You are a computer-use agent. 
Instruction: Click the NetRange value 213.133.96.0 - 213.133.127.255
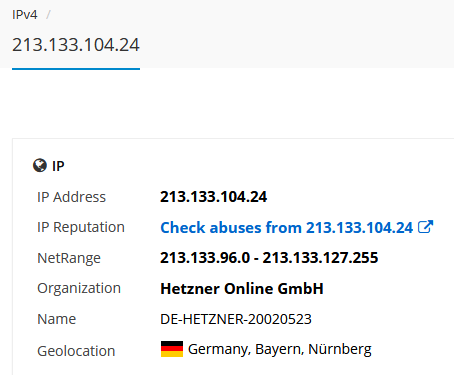tap(269, 258)
